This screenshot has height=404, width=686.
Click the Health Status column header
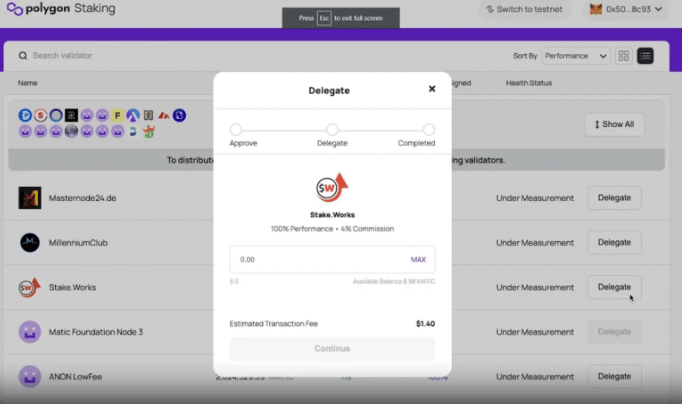(x=528, y=83)
